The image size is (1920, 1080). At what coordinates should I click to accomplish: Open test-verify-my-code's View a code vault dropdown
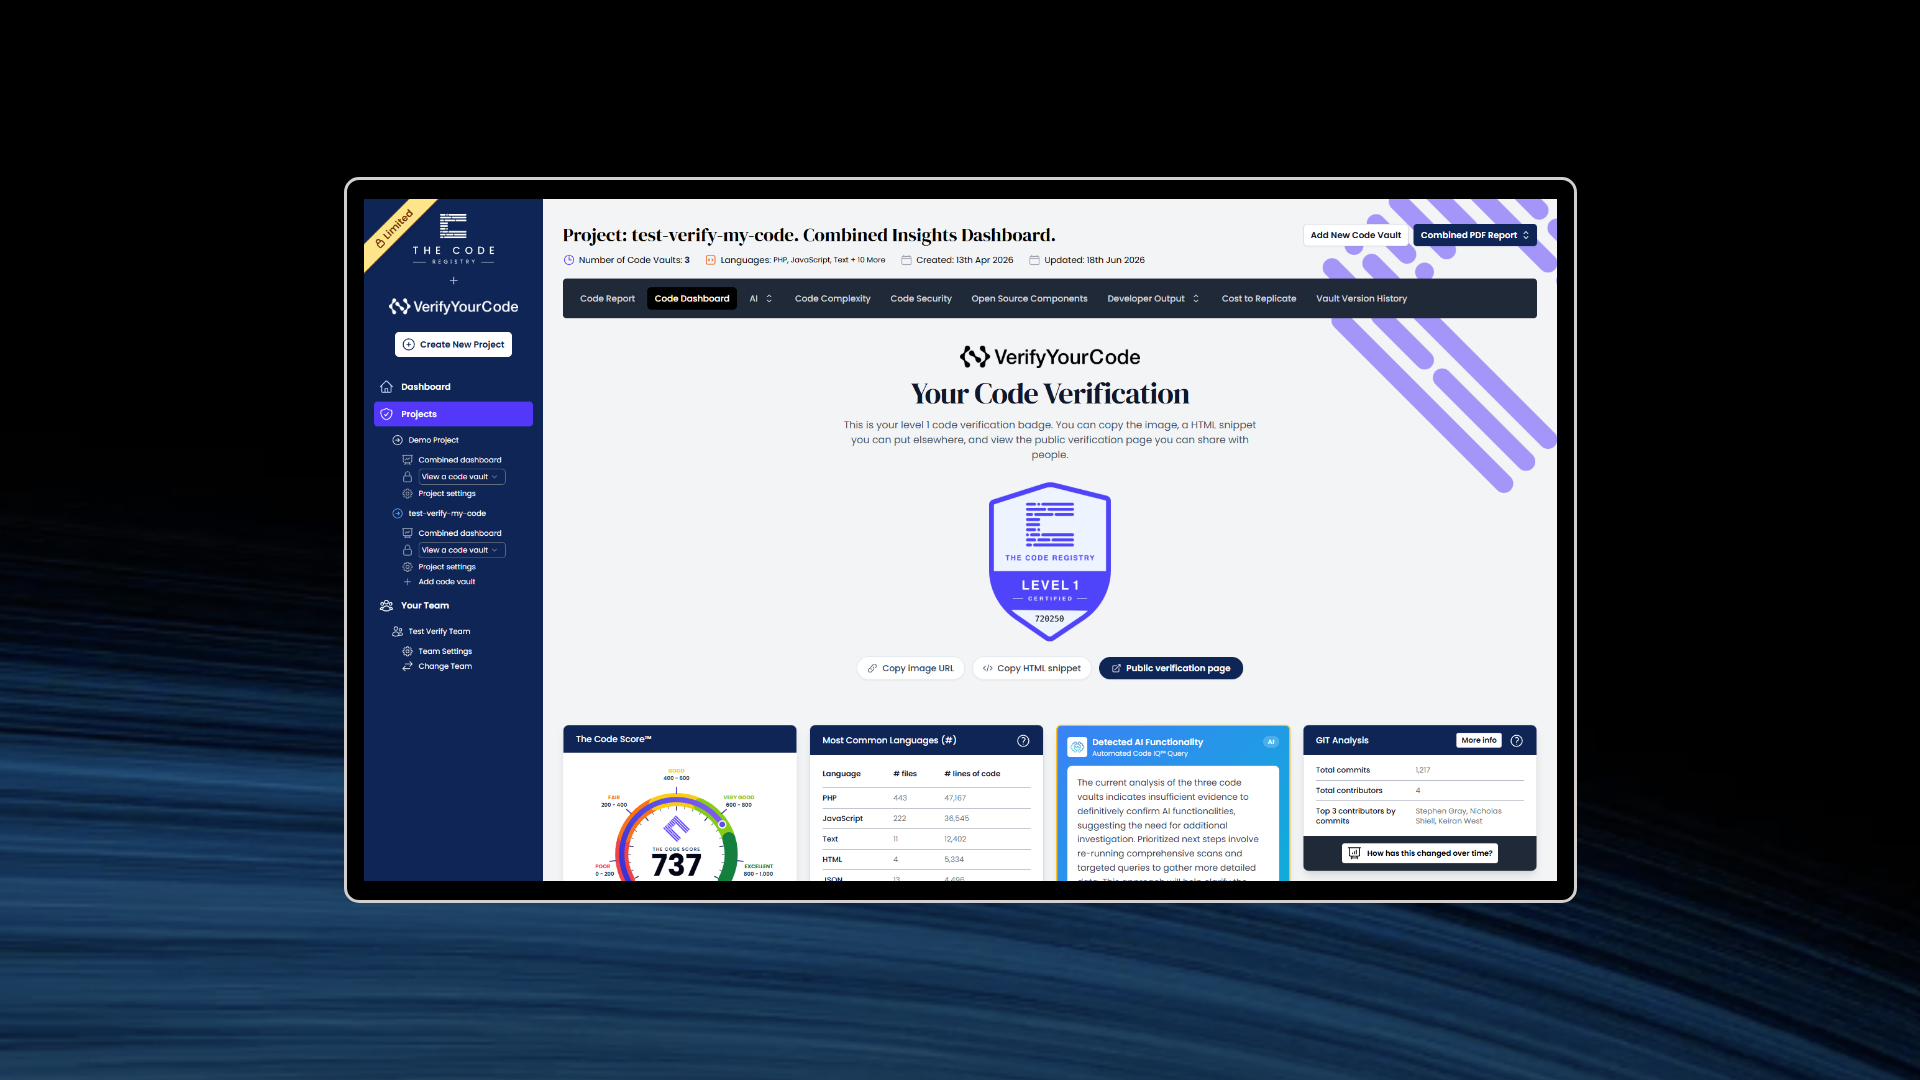coord(461,550)
